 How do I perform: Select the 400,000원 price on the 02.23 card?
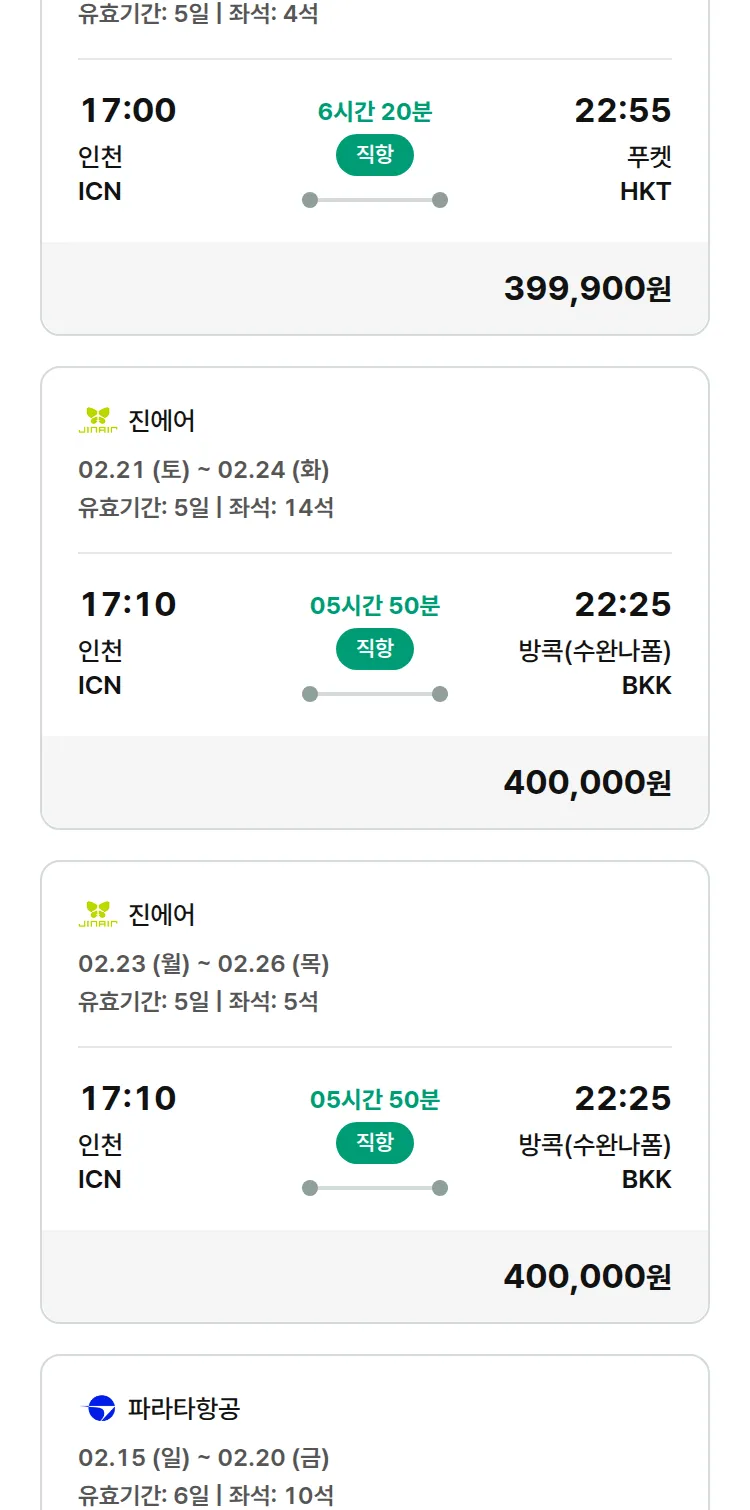click(587, 1277)
